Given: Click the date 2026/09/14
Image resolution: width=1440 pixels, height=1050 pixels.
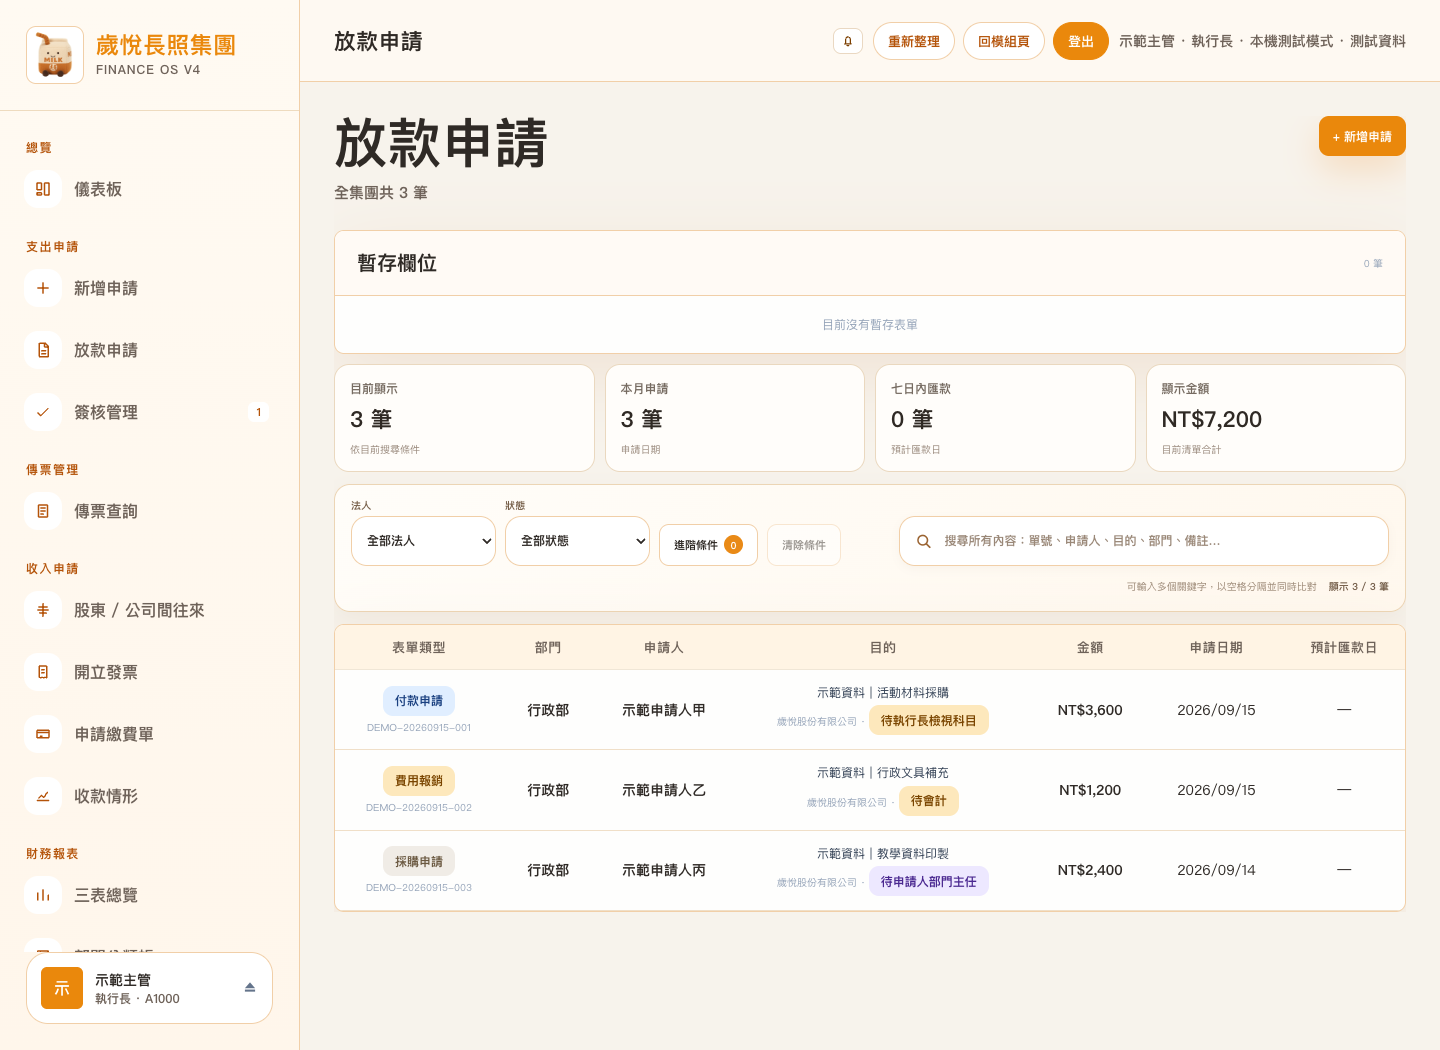Looking at the screenshot, I should 1216,870.
